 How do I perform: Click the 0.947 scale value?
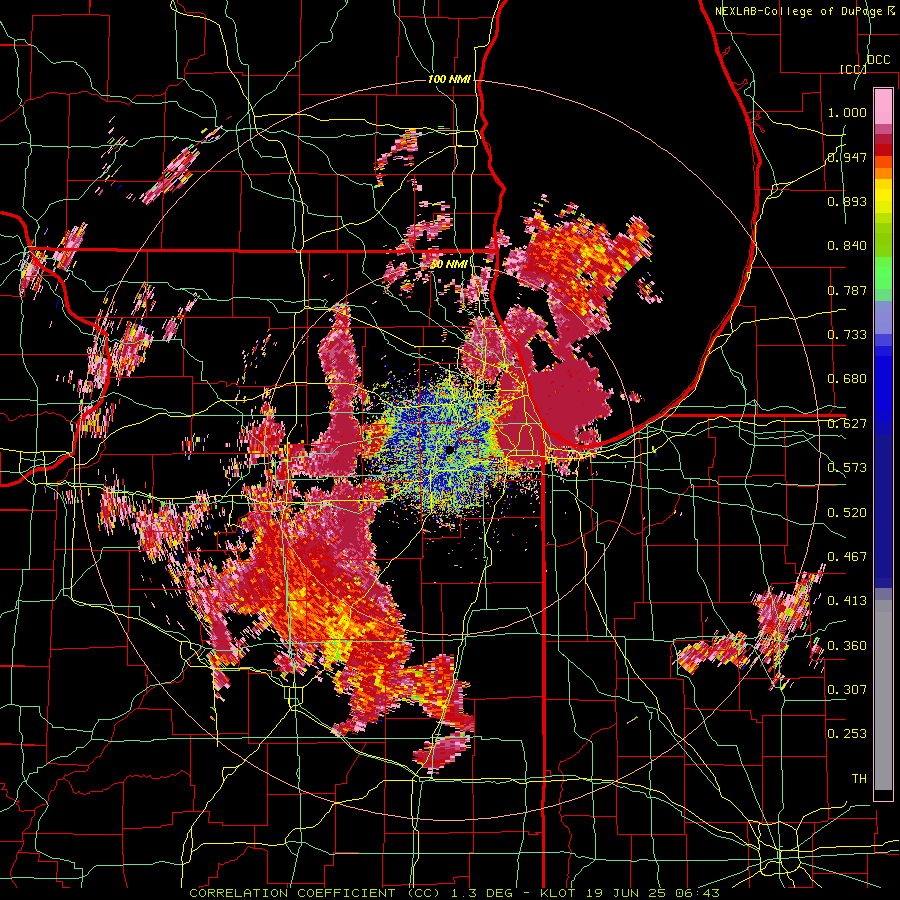pos(847,157)
